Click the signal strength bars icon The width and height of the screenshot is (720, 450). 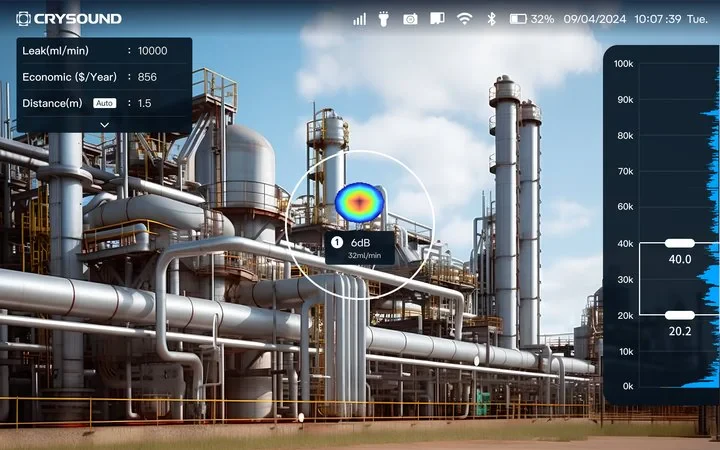point(359,19)
